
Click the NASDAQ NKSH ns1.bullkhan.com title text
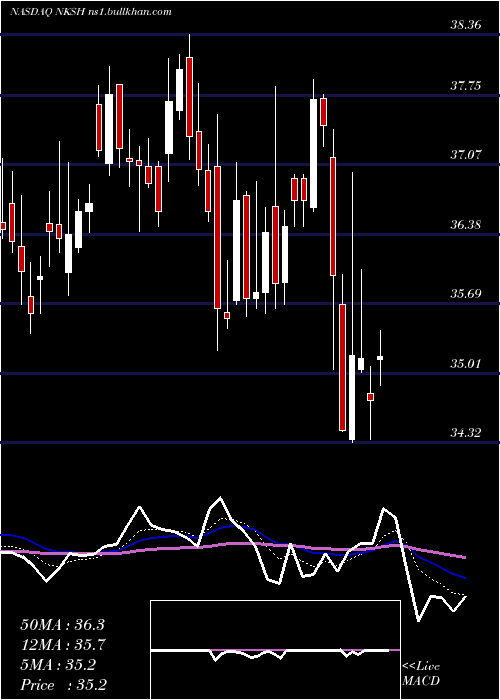point(90,12)
